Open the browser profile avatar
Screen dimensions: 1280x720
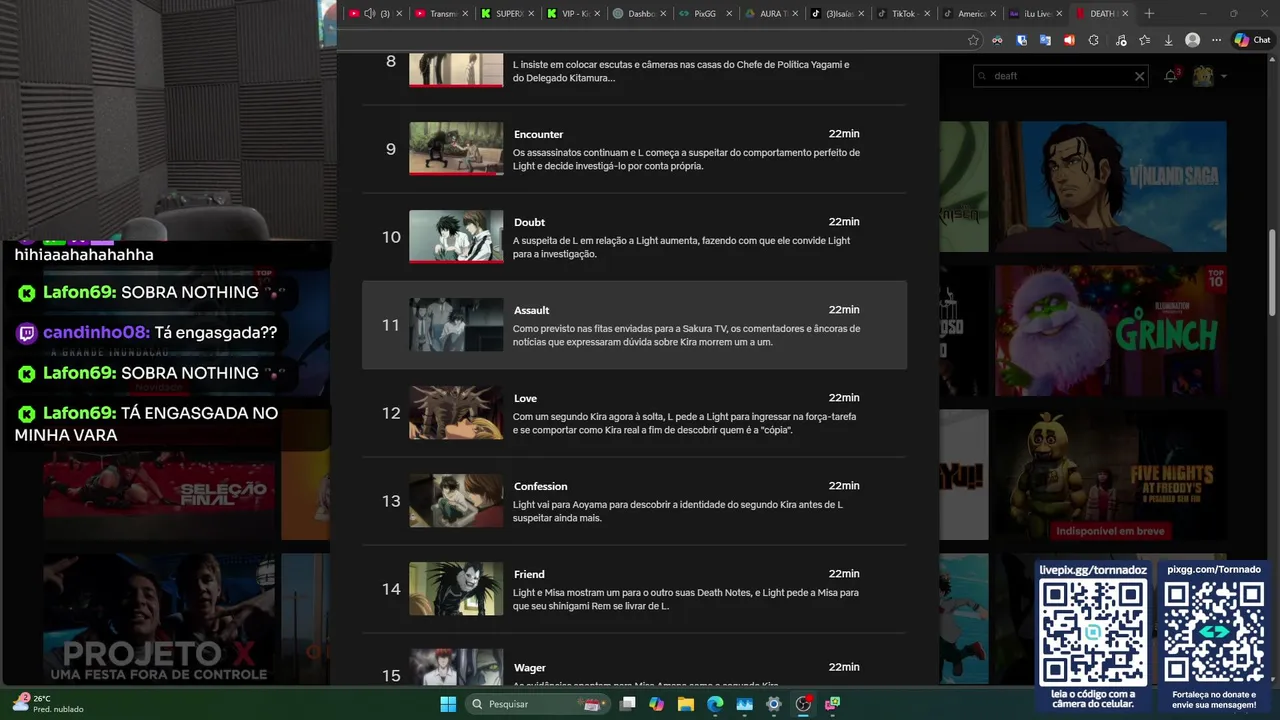1192,40
